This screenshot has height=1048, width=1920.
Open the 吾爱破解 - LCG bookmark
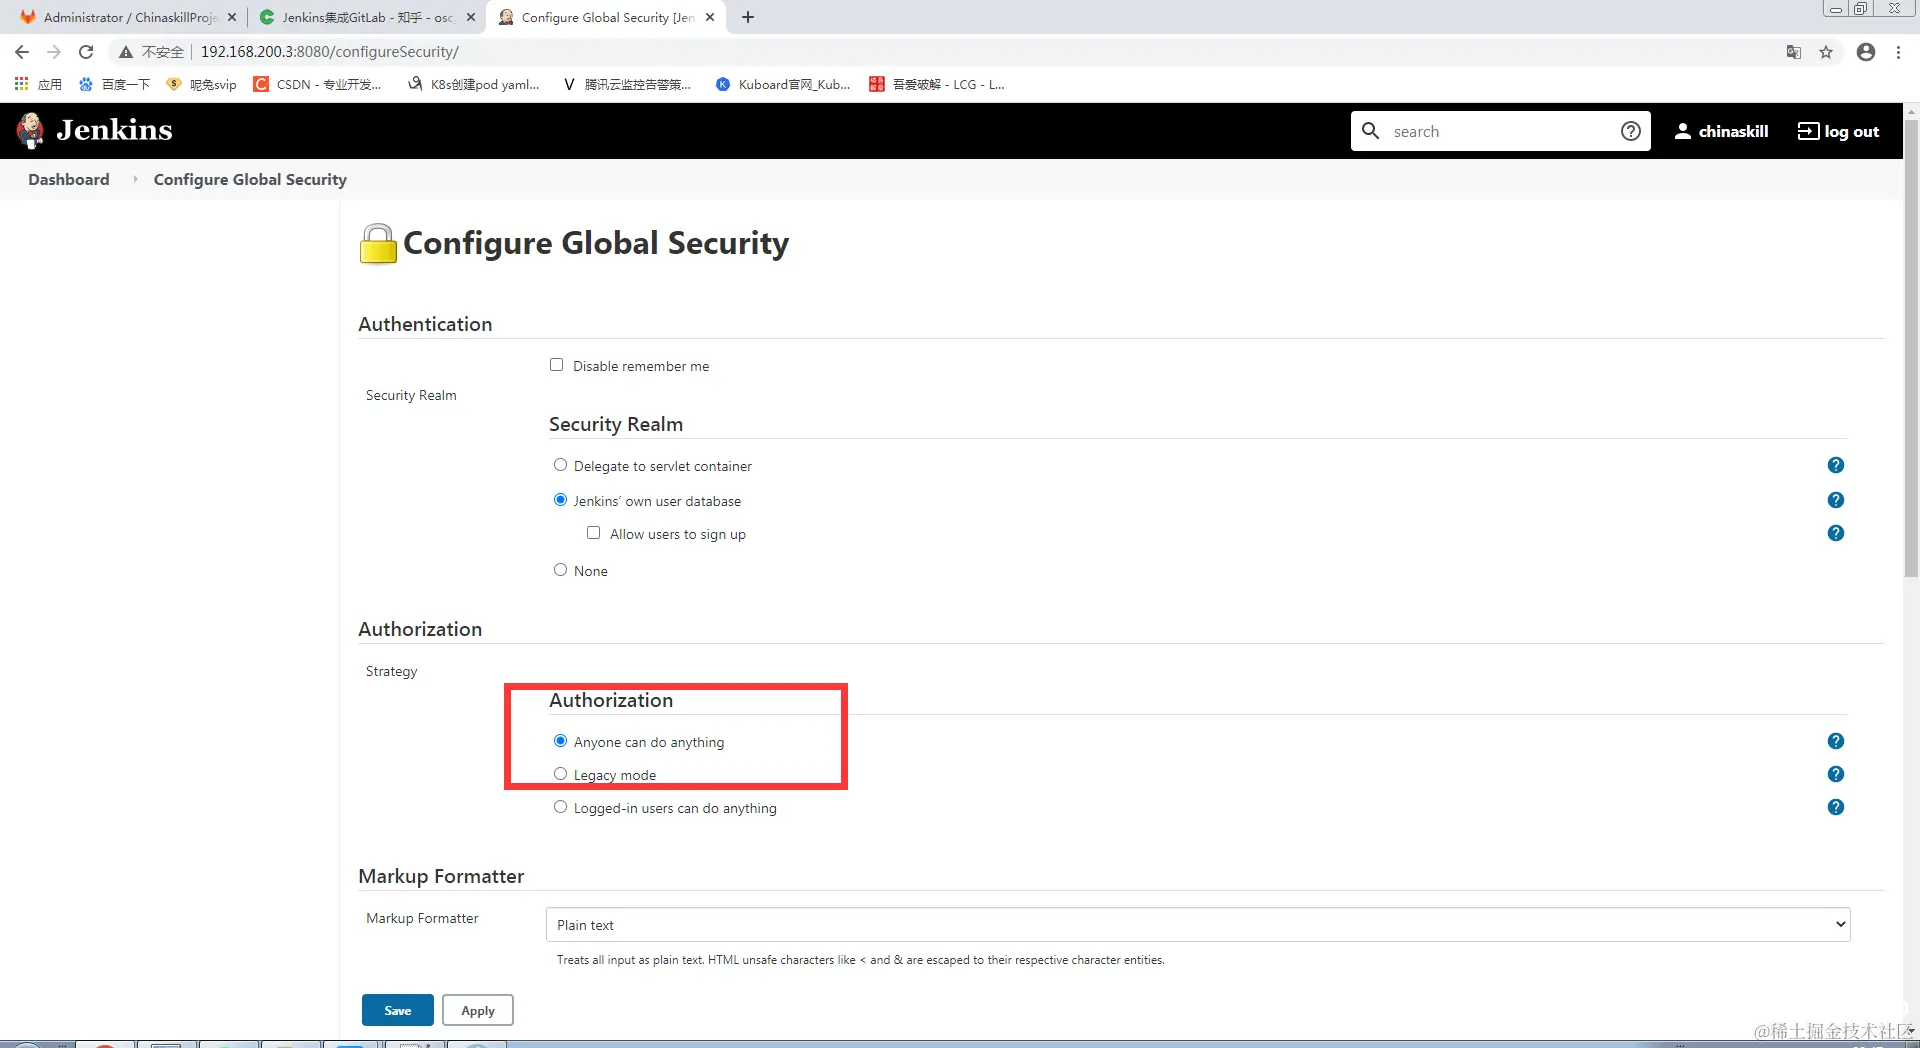coord(937,84)
